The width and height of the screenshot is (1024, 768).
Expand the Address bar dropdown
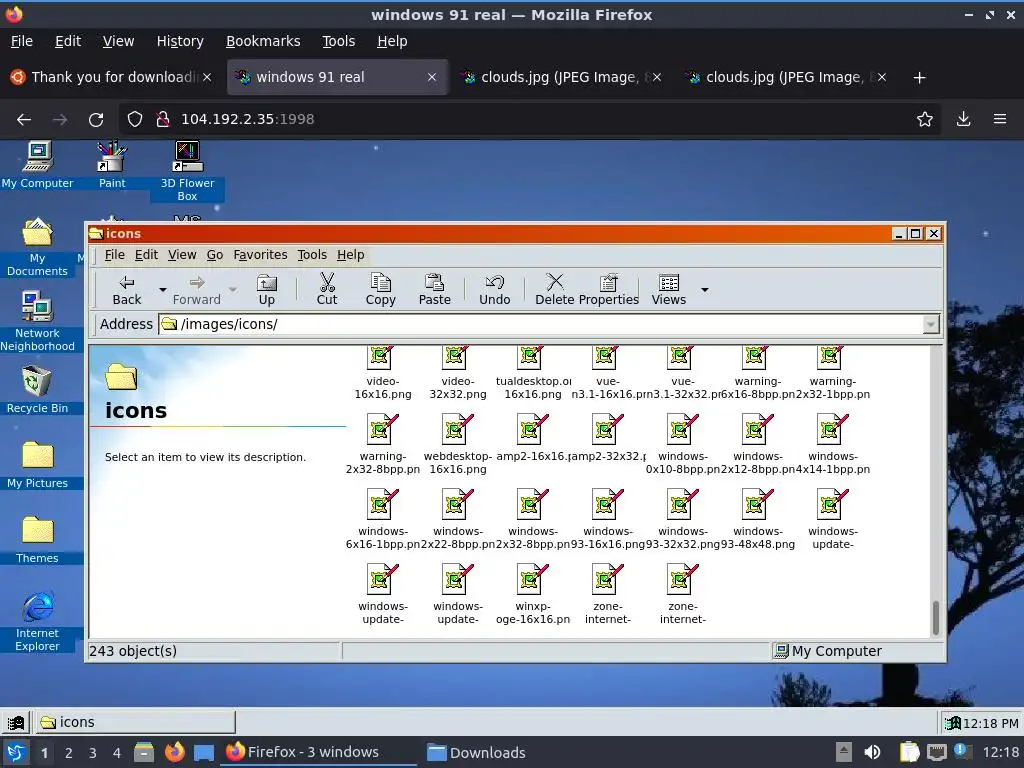pos(931,325)
